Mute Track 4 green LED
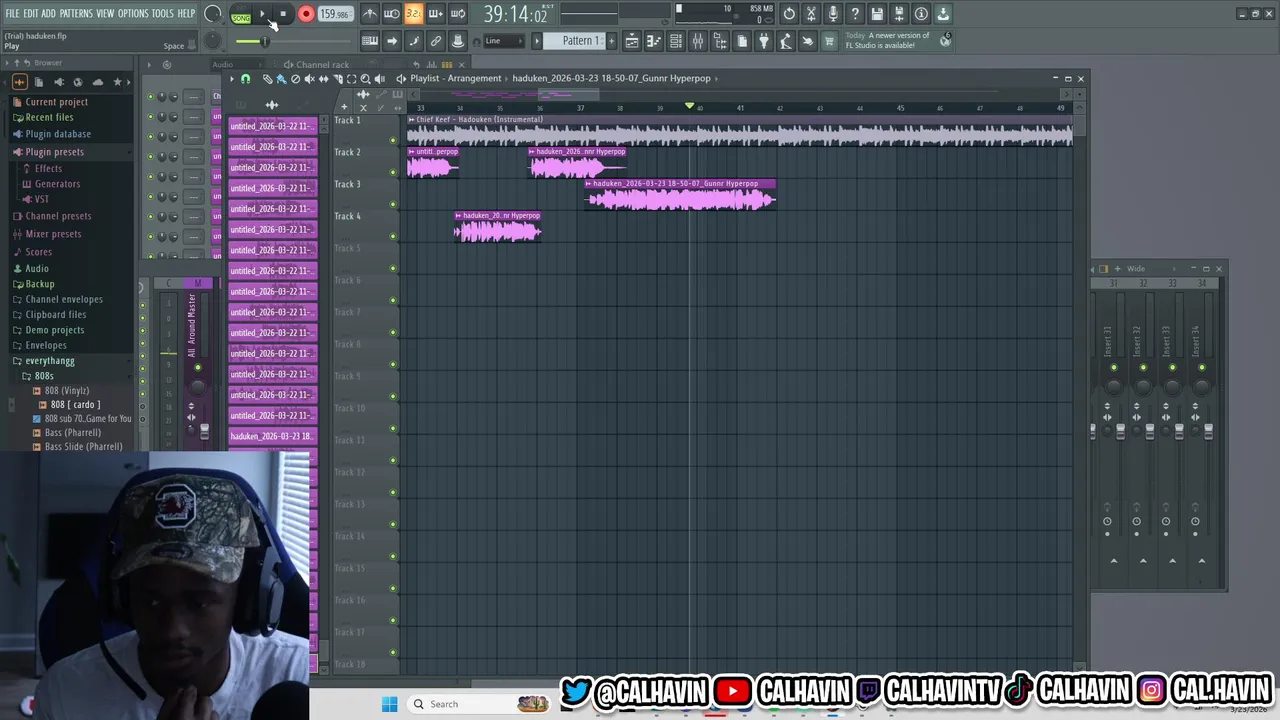Image resolution: width=1280 pixels, height=720 pixels. coord(393,236)
